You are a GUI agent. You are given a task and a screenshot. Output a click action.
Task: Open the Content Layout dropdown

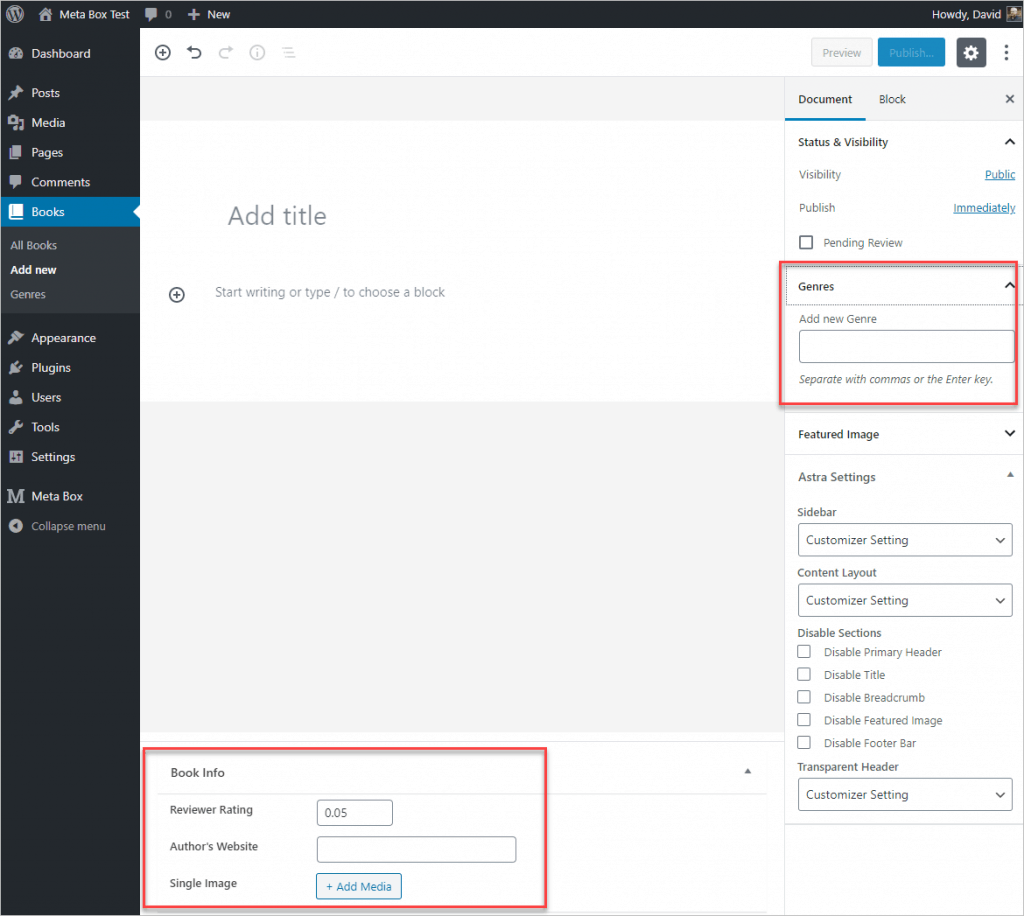904,600
